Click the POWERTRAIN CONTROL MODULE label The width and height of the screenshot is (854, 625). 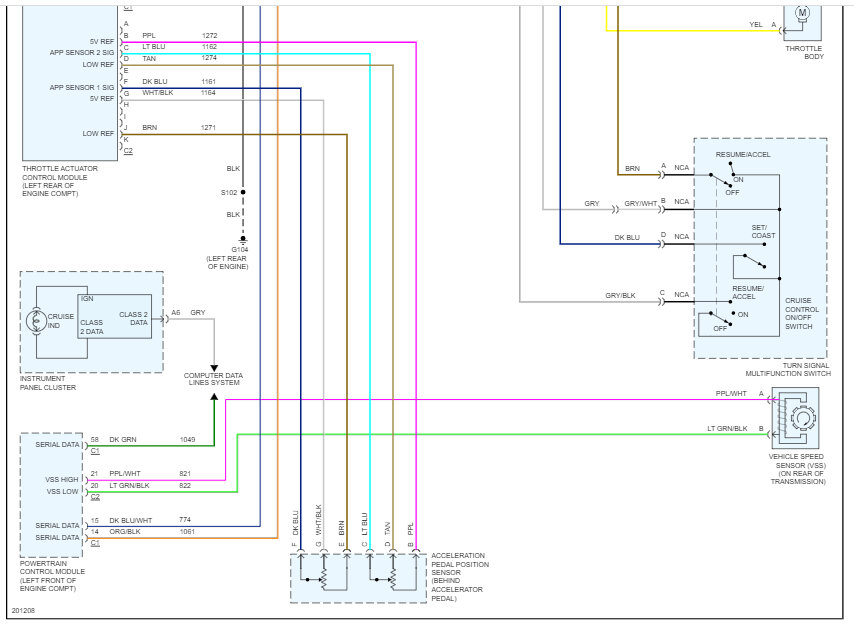[52, 575]
